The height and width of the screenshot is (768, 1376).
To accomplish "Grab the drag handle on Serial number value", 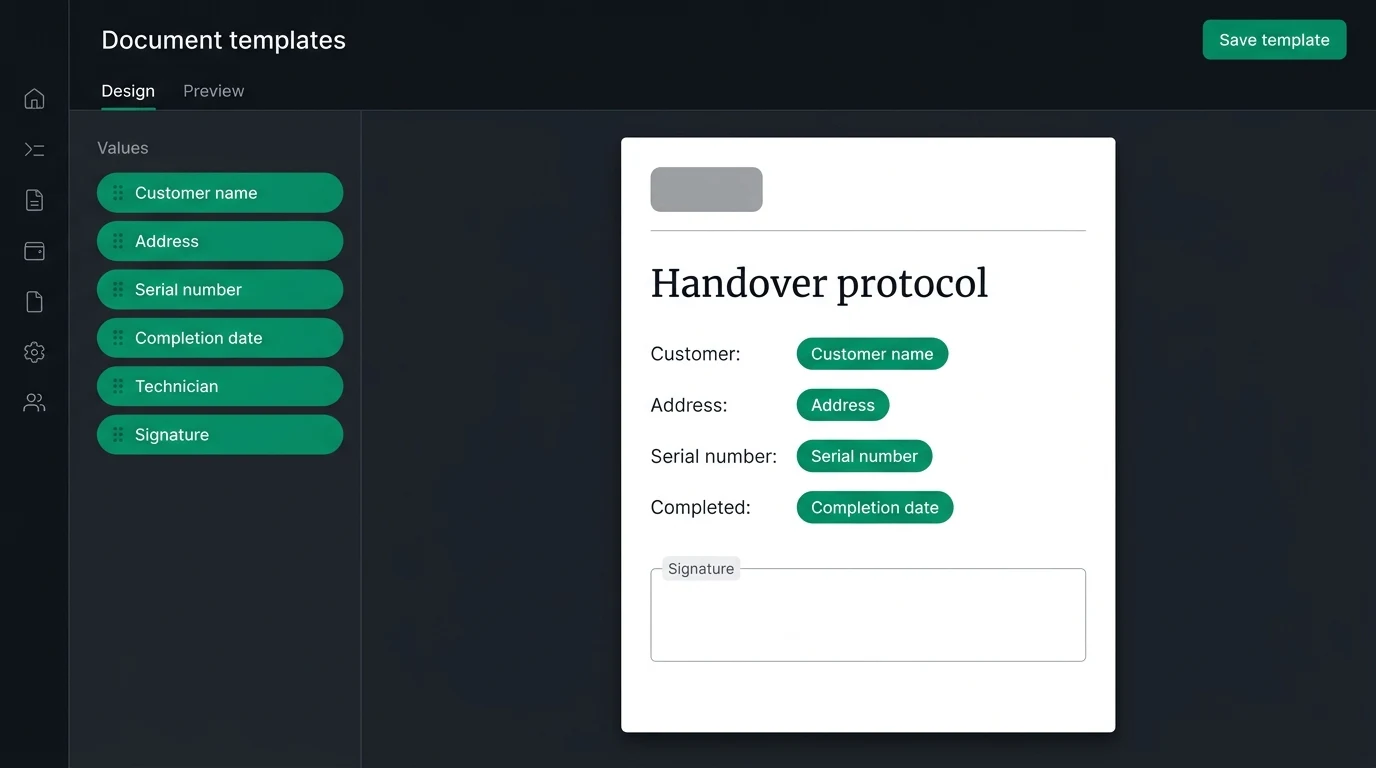I will coord(118,290).
